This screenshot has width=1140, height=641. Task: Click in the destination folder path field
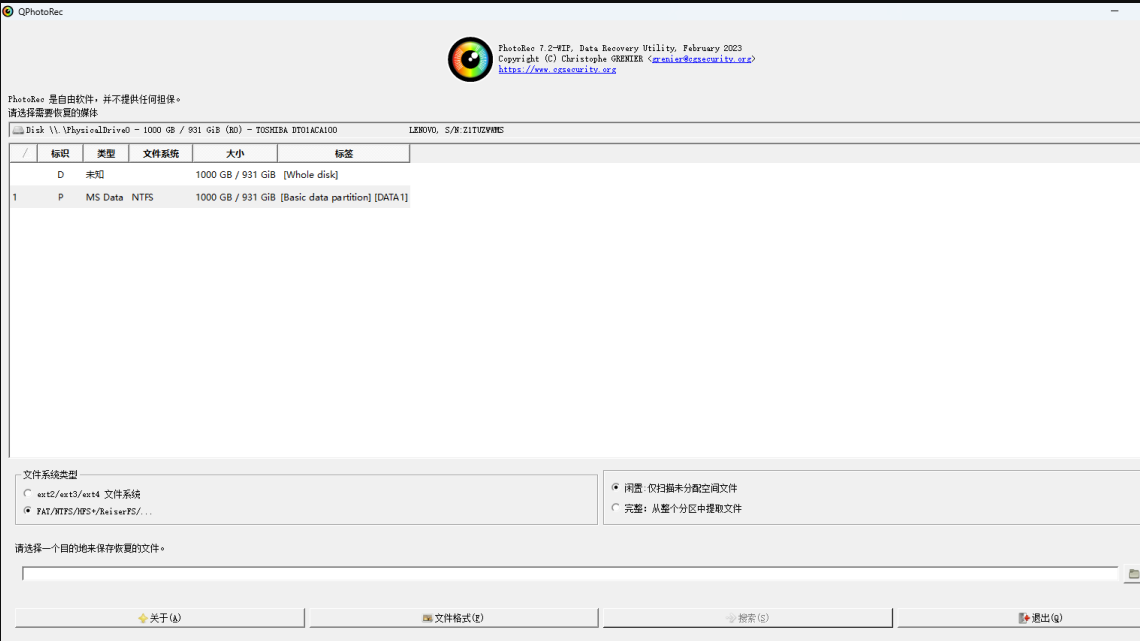(x=570, y=574)
